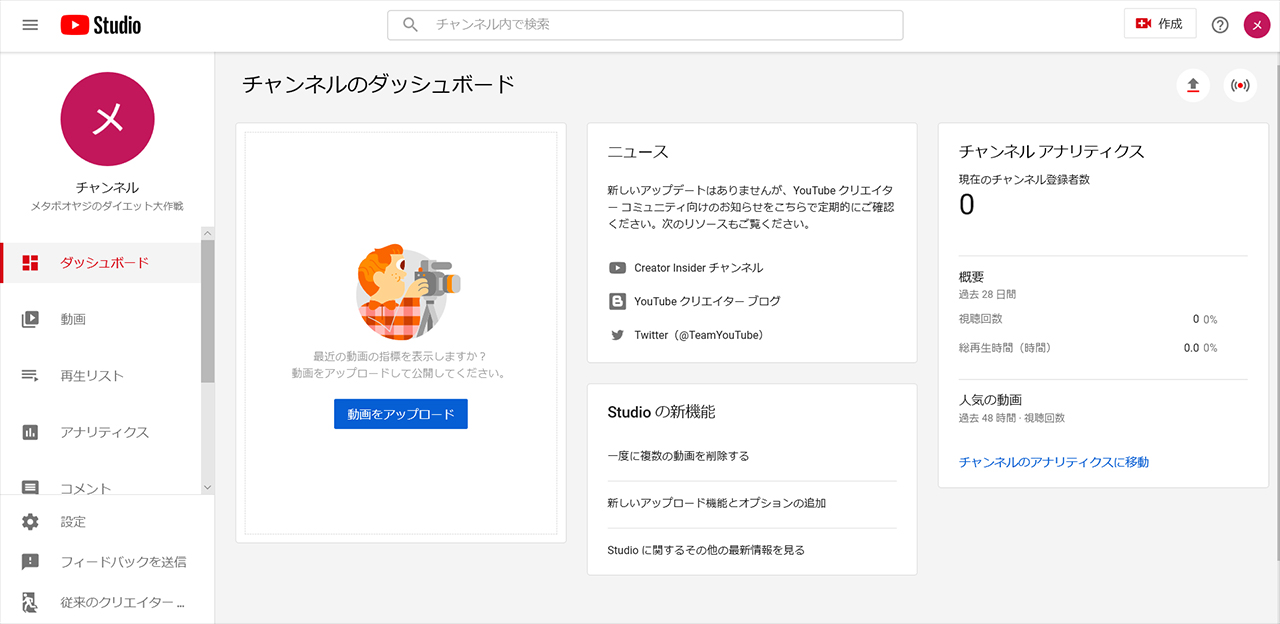Click the YouTube Studio logo
This screenshot has width=1280, height=624.
coord(100,25)
